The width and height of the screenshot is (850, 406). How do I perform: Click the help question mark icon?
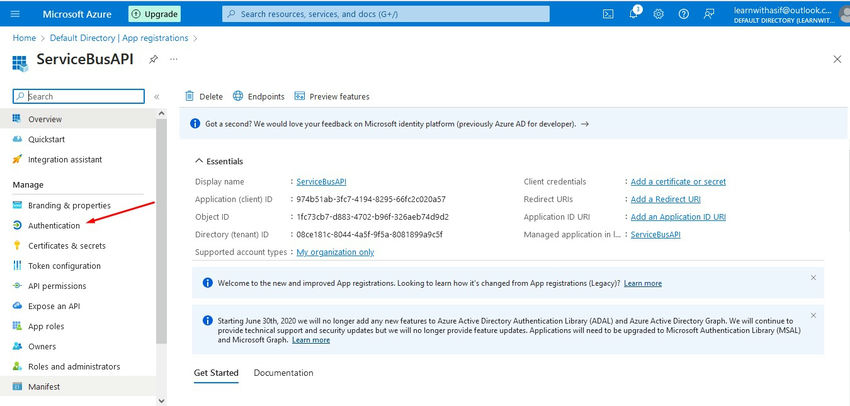[684, 14]
